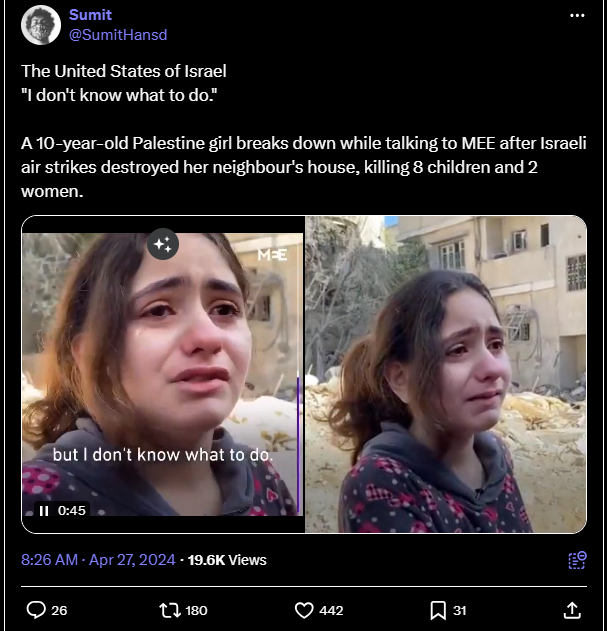The height and width of the screenshot is (631, 607).
Task: Click Sumit's profile avatar picture
Action: click(40, 25)
